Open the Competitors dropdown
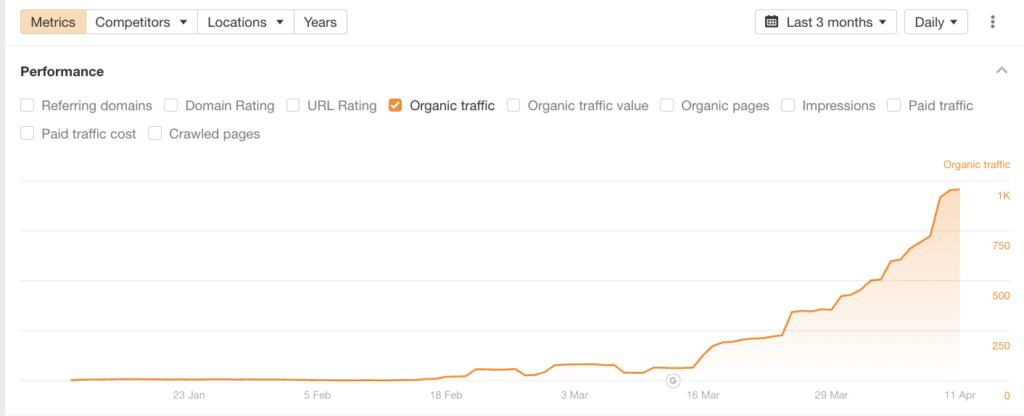1024x416 pixels. (141, 22)
